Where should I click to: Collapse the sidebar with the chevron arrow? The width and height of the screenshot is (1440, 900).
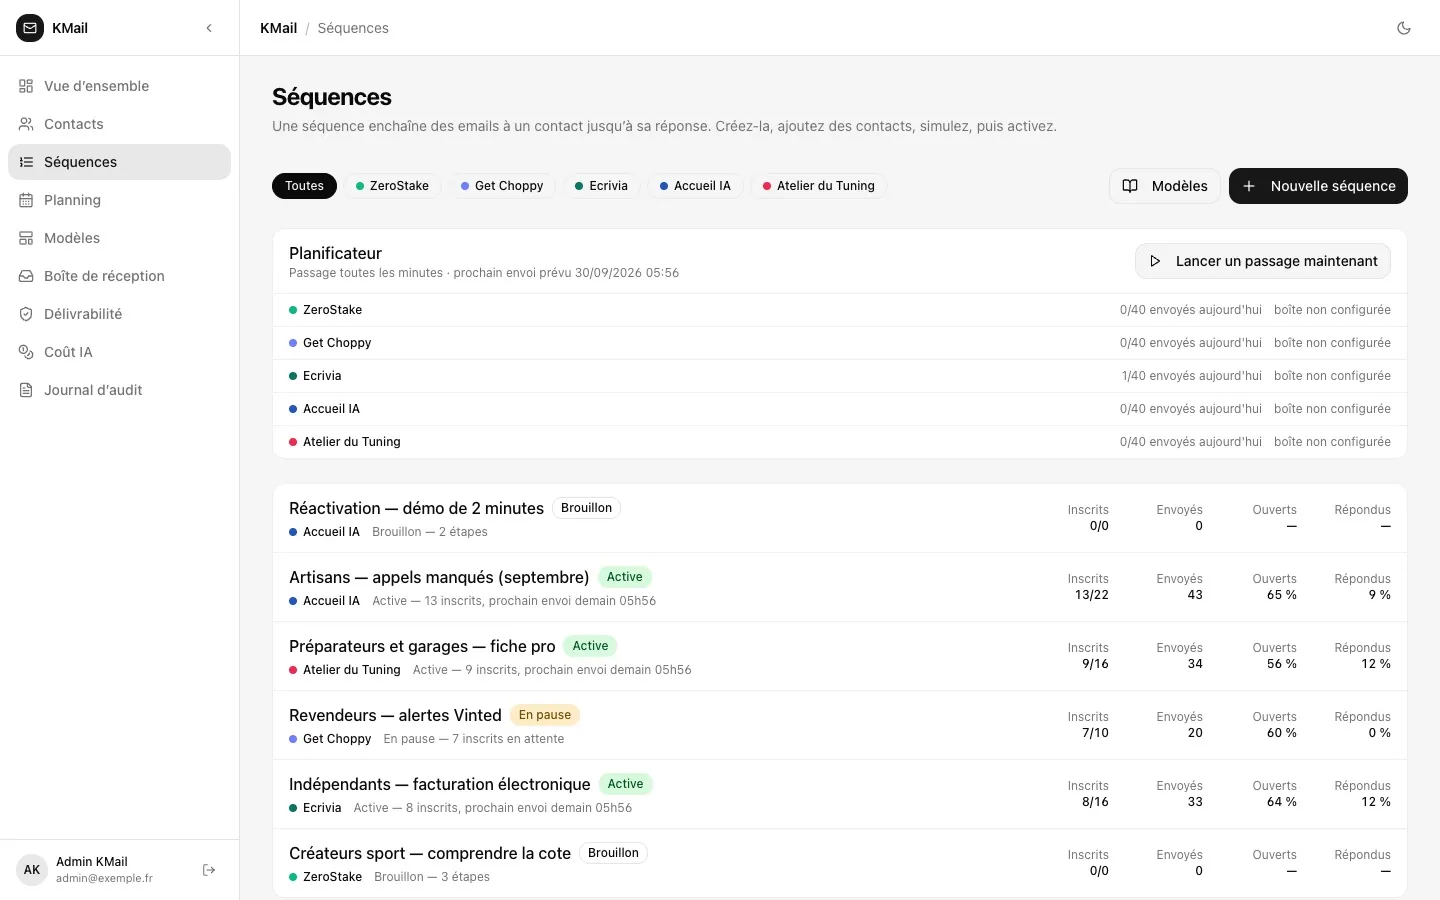[x=209, y=28]
